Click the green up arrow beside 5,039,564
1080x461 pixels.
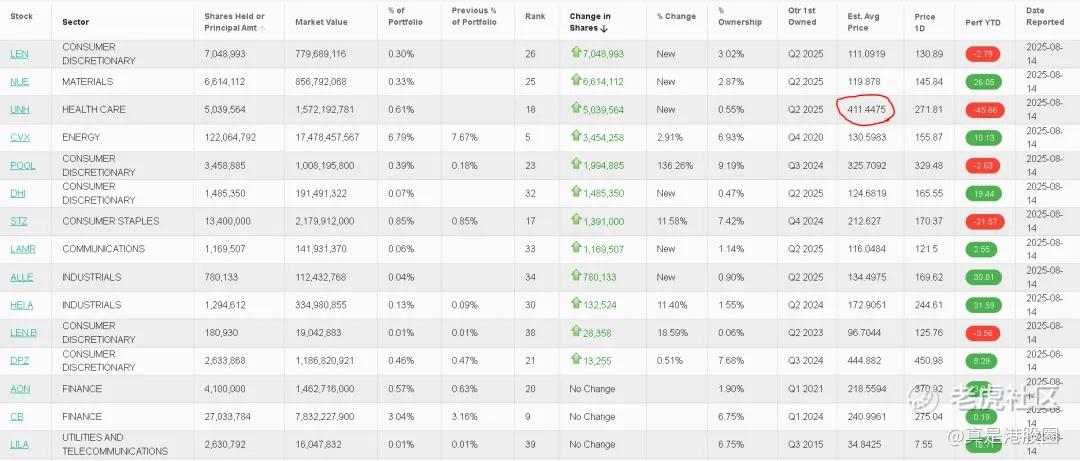click(x=576, y=108)
